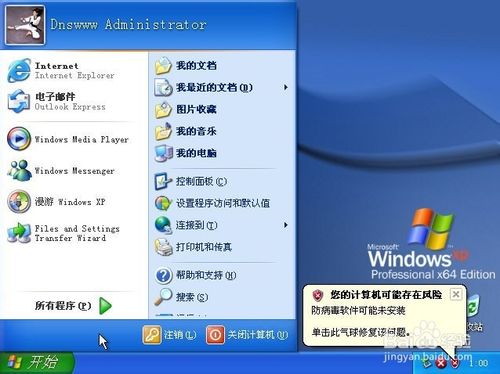
Task: Click the 设置程序访问和默认值 icon
Action: [163, 203]
